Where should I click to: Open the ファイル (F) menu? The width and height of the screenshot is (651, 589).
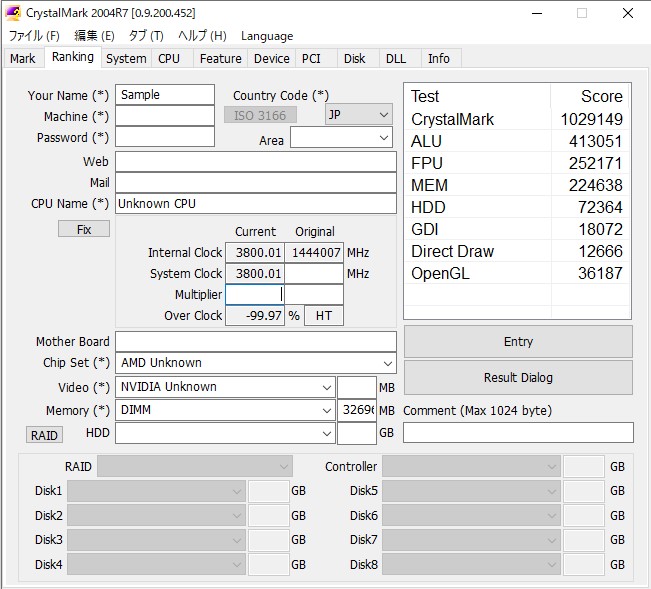[34, 36]
